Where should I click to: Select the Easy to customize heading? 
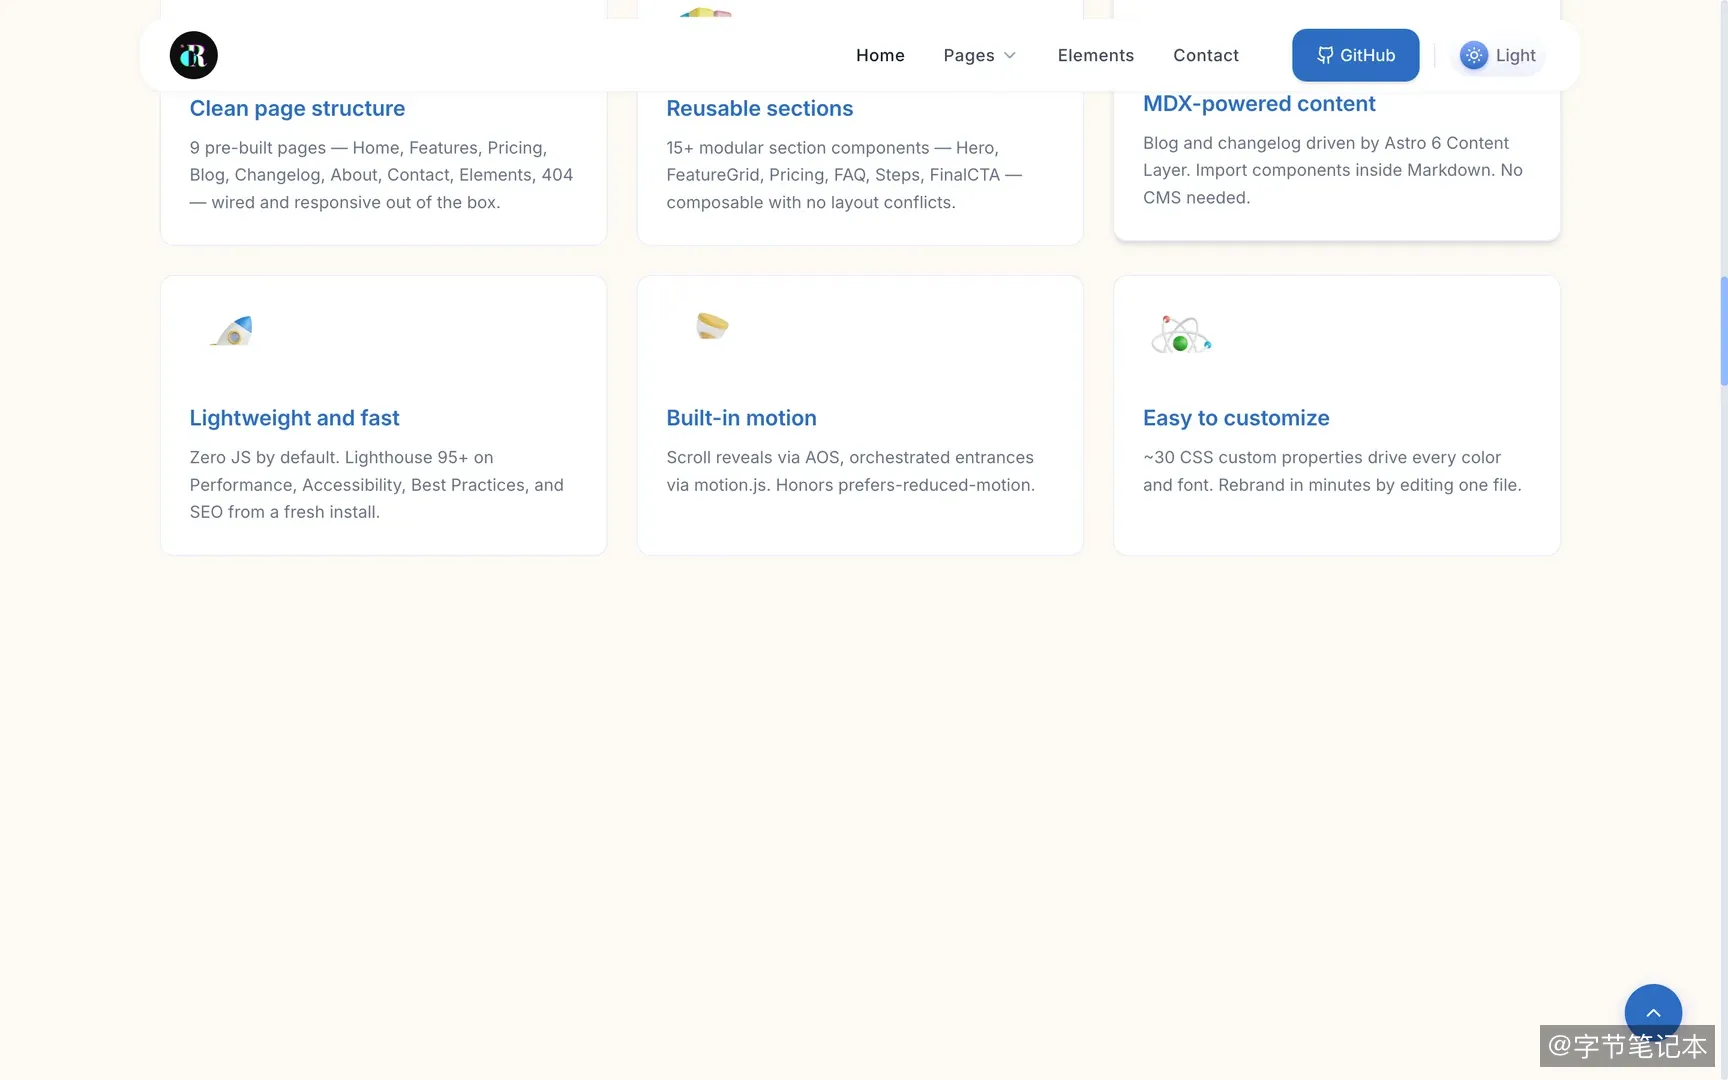coord(1236,418)
